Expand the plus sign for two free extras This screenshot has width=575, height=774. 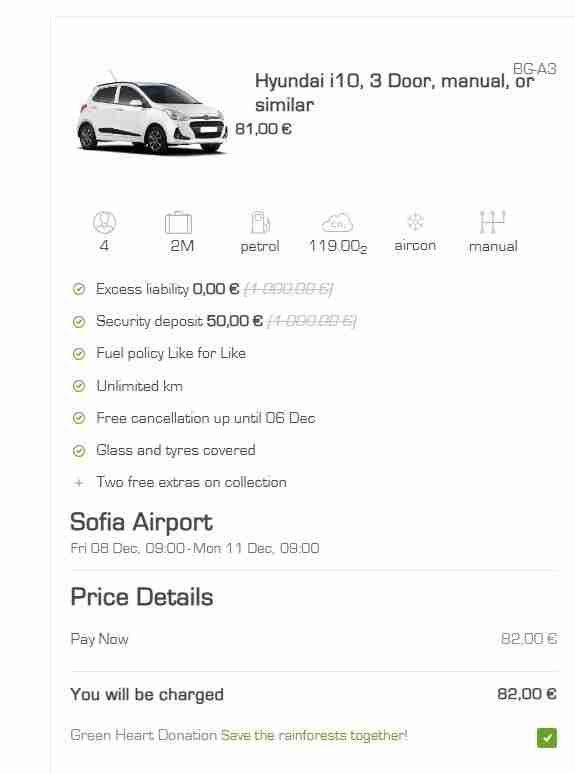79,483
